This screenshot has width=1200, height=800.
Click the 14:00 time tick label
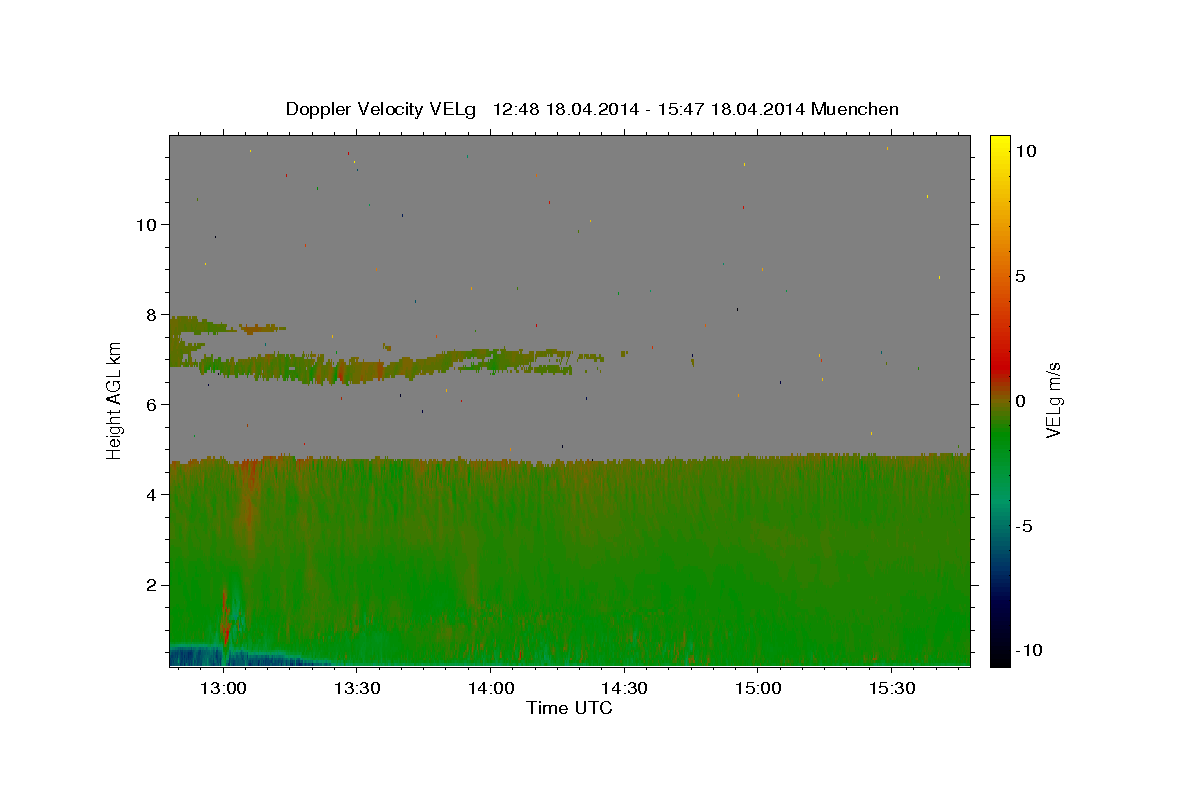click(490, 689)
